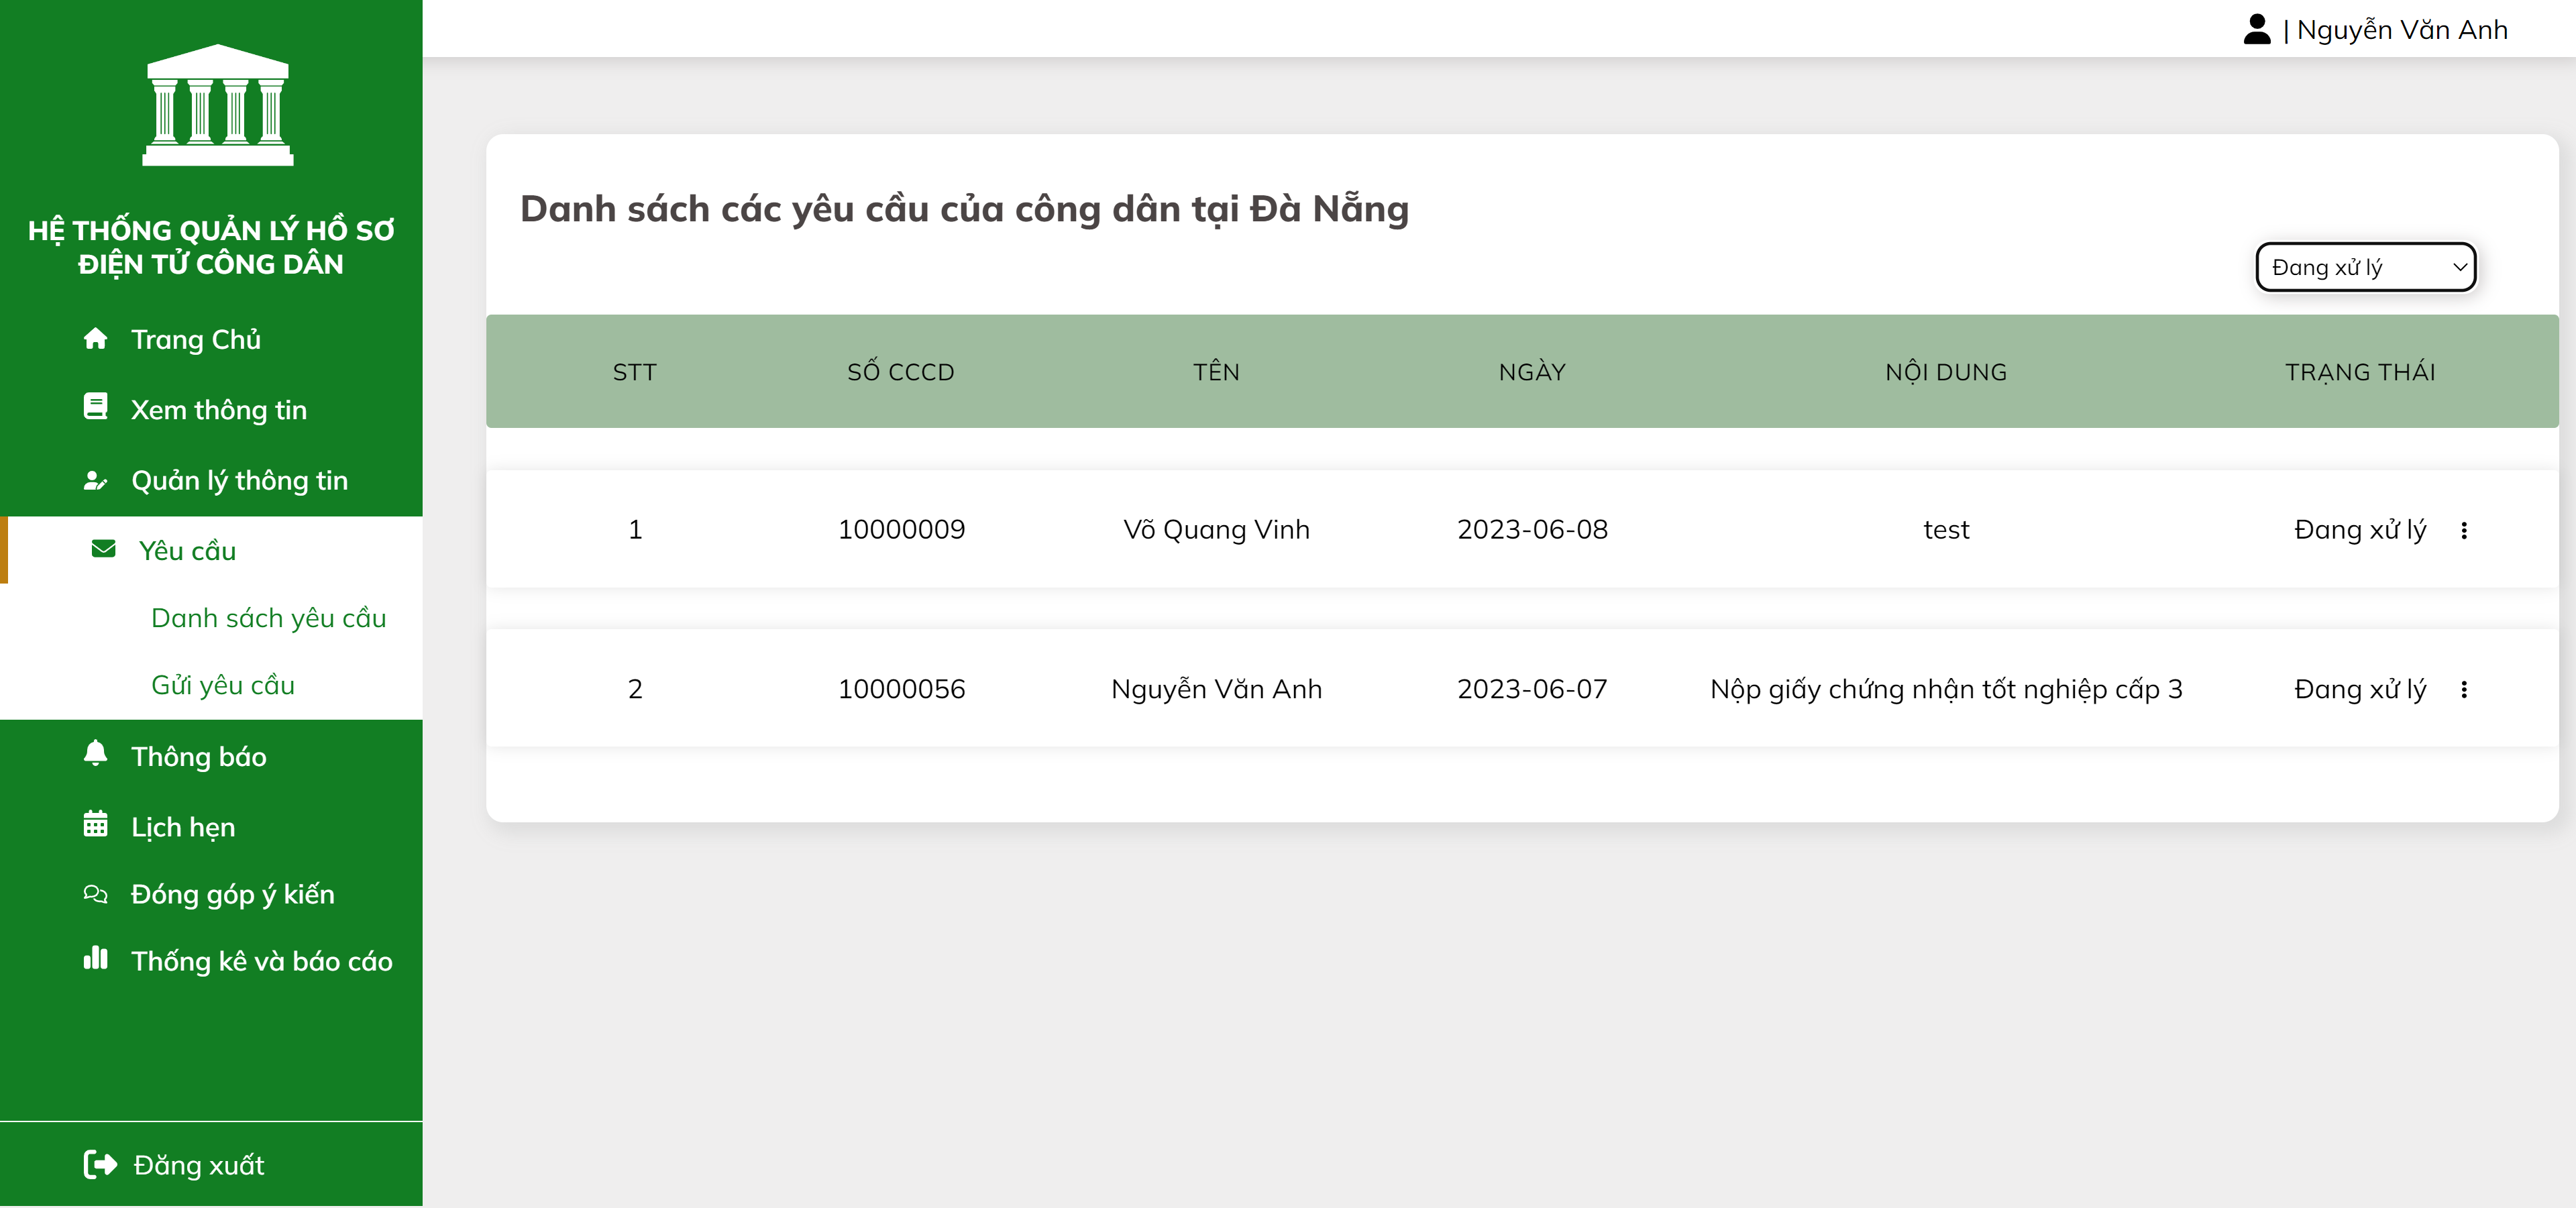
Task: Click the user profile icon near Nguyễn Văn Anh
Action: click(2258, 28)
